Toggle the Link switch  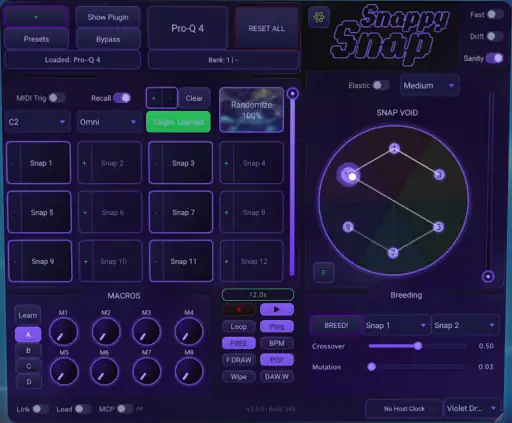pyautogui.click(x=40, y=409)
